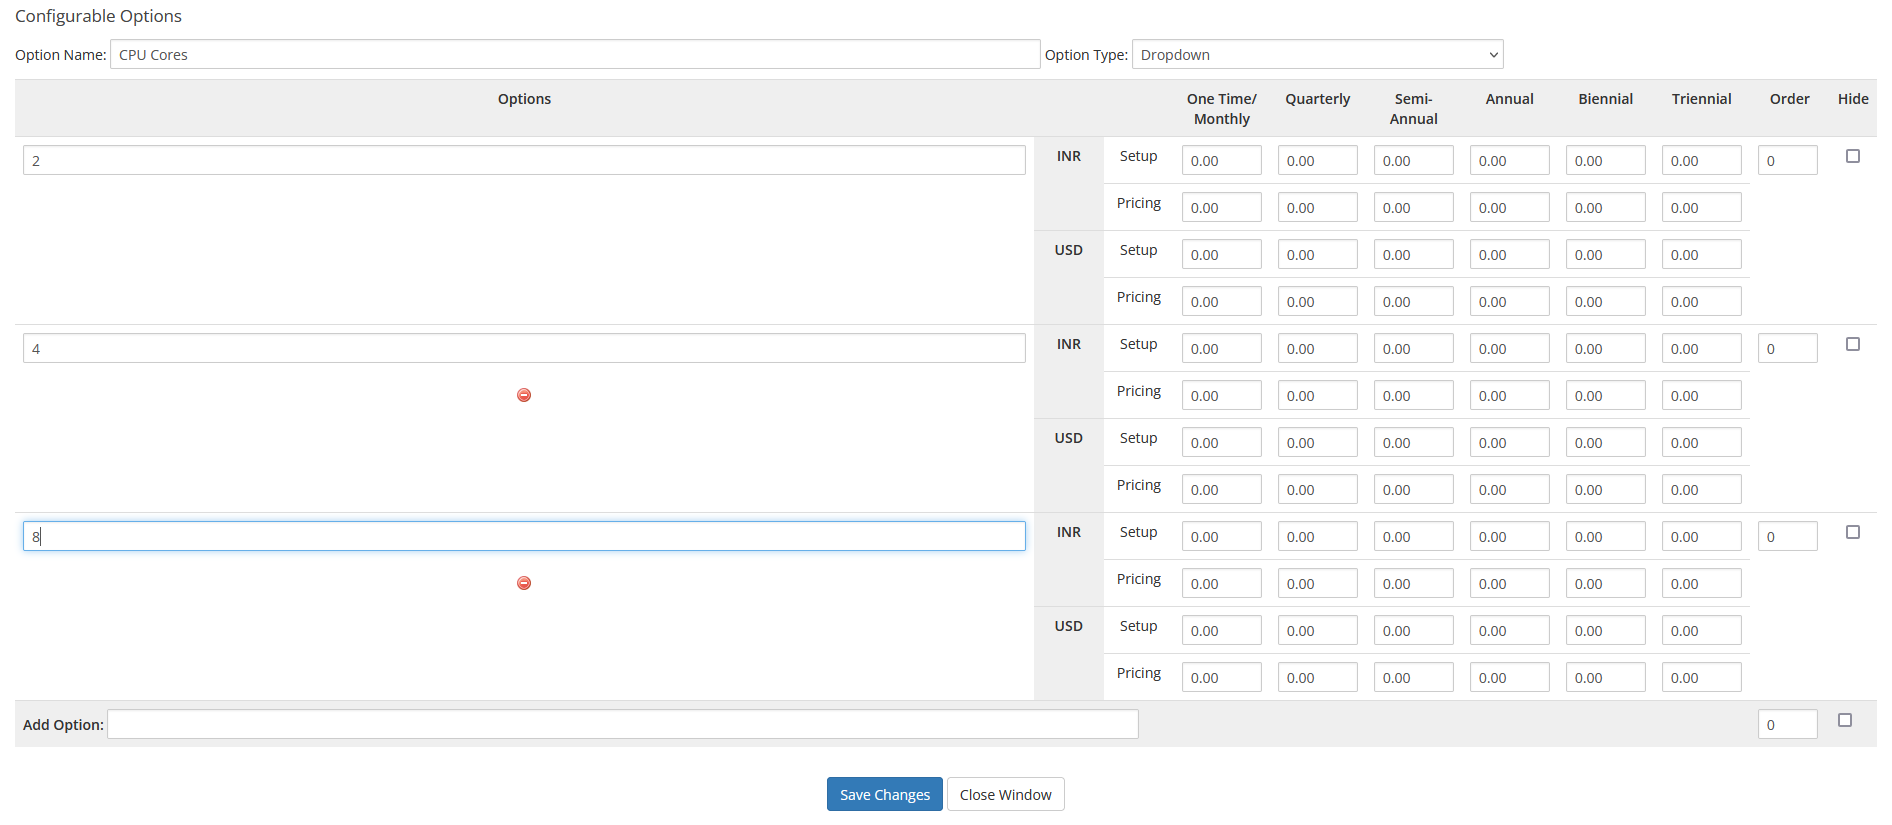Screen dimensions: 1892x825
Task: Edit option 2 USD Setup quarterly field
Action: [x=1318, y=254]
